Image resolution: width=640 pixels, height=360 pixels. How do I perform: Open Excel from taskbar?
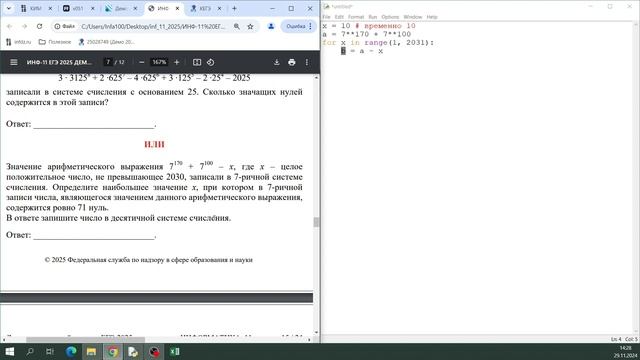tap(175, 351)
